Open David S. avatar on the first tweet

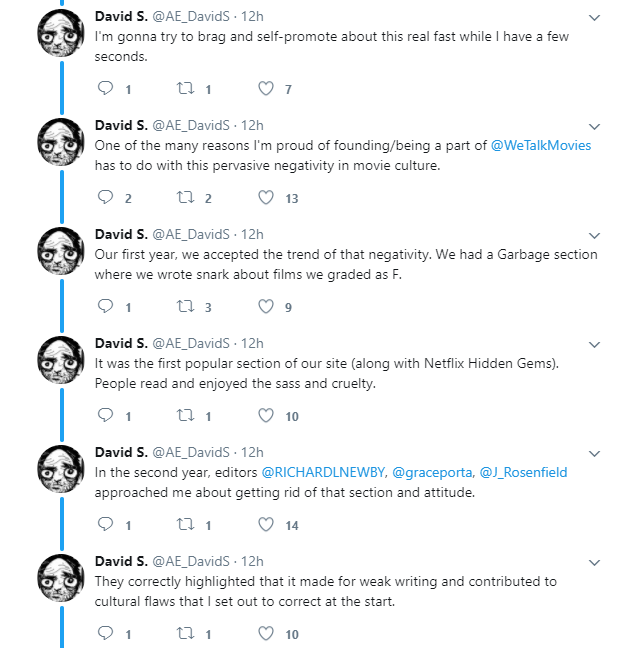click(61, 33)
